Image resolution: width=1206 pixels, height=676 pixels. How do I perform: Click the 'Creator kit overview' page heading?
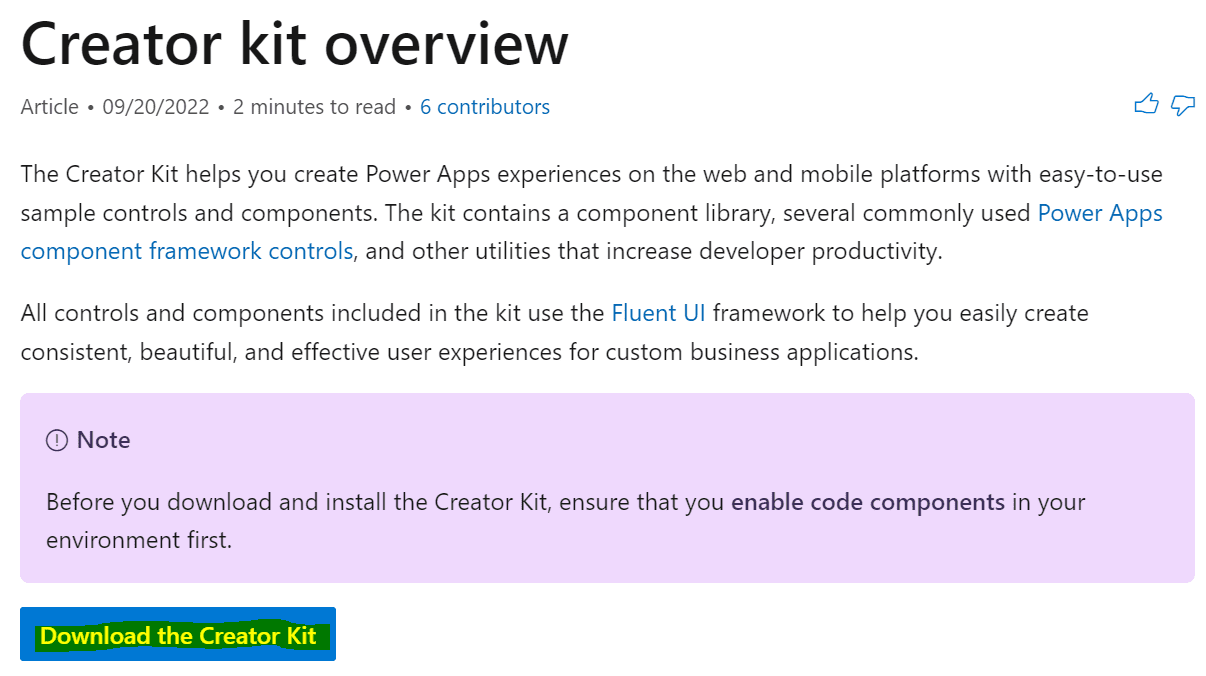pyautogui.click(x=295, y=43)
